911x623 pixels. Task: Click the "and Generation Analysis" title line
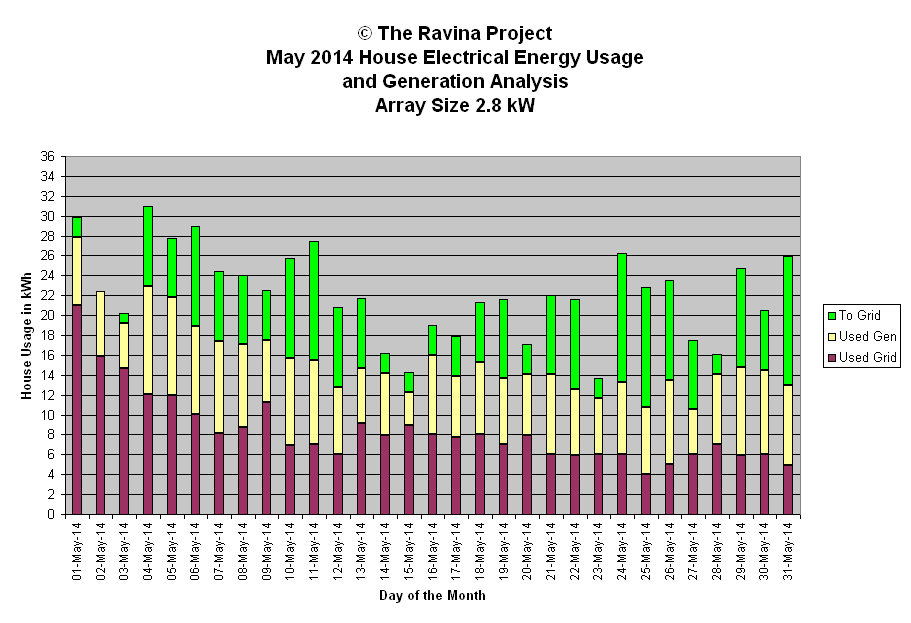tap(455, 81)
